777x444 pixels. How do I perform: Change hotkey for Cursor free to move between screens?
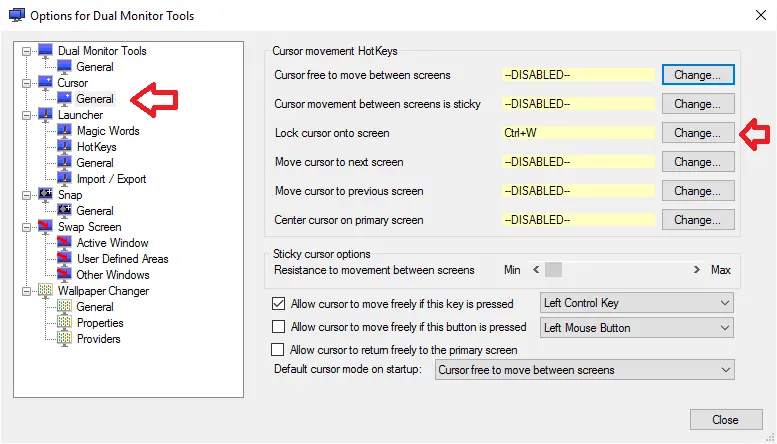pos(698,75)
